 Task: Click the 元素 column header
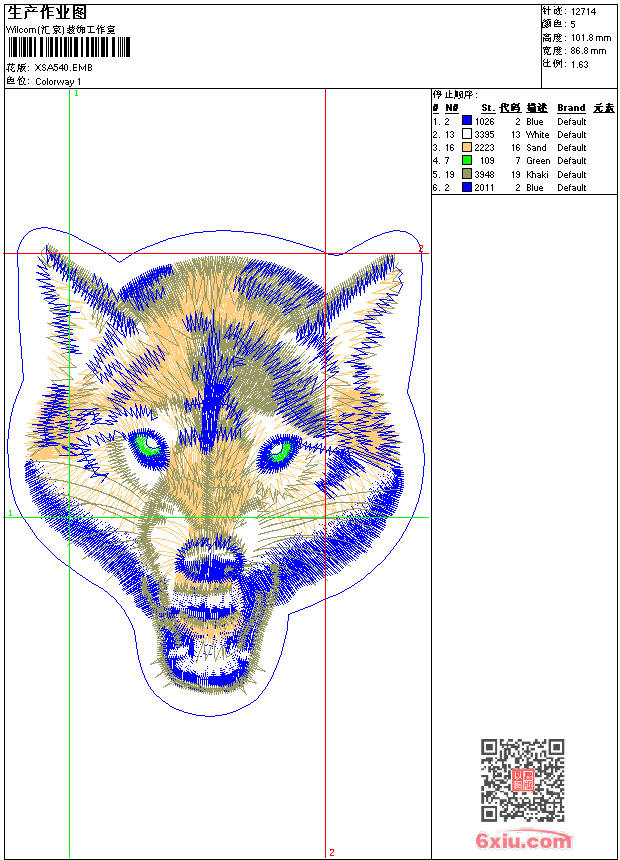pos(604,108)
